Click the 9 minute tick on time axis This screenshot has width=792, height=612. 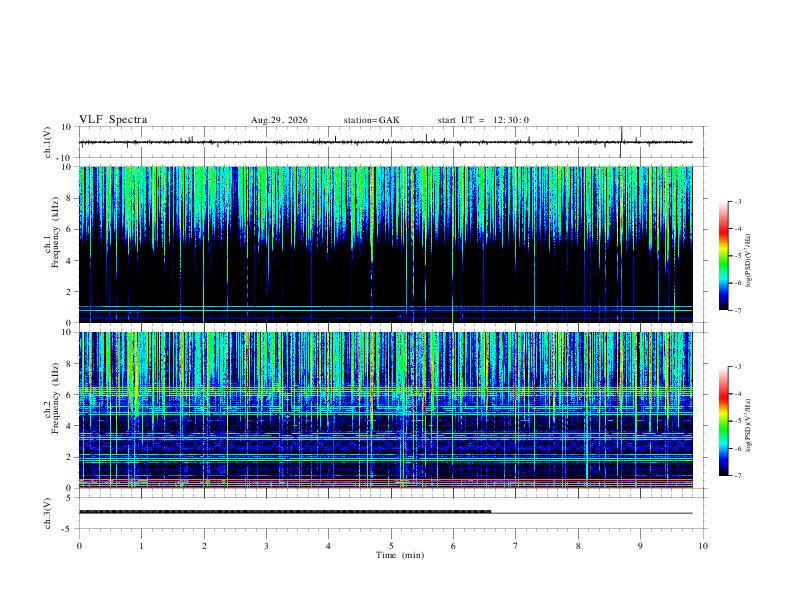(x=640, y=546)
